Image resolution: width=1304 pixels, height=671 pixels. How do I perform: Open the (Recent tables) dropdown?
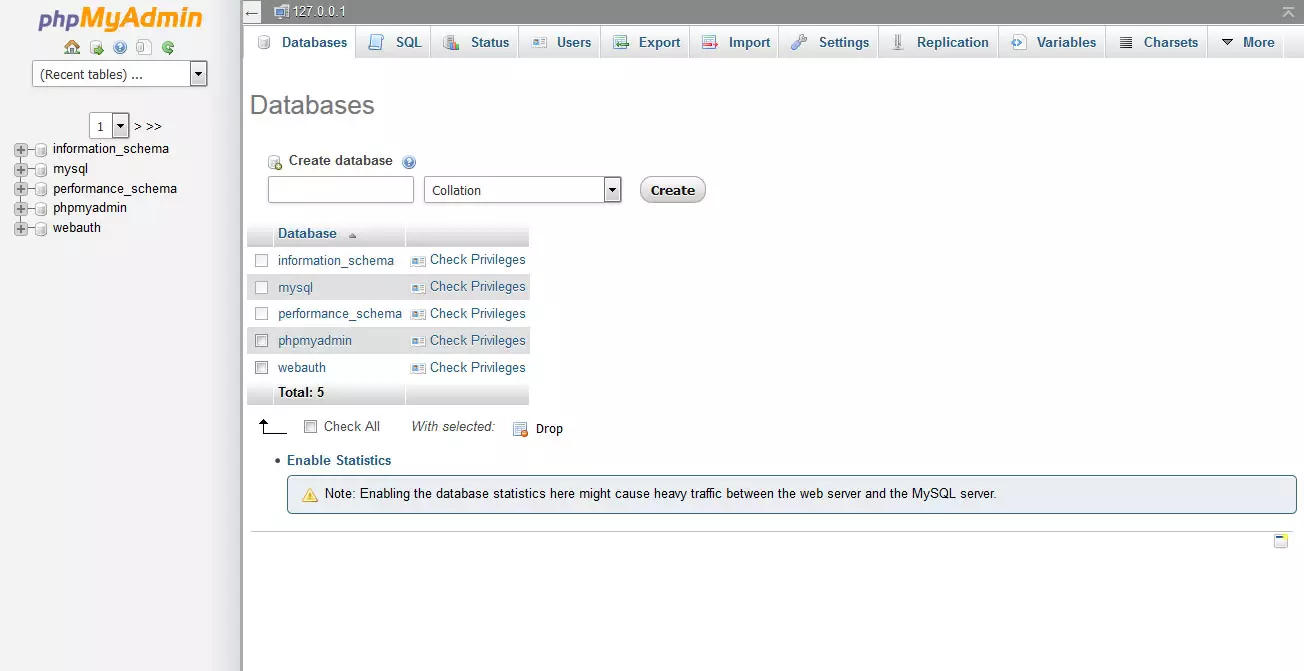[120, 74]
